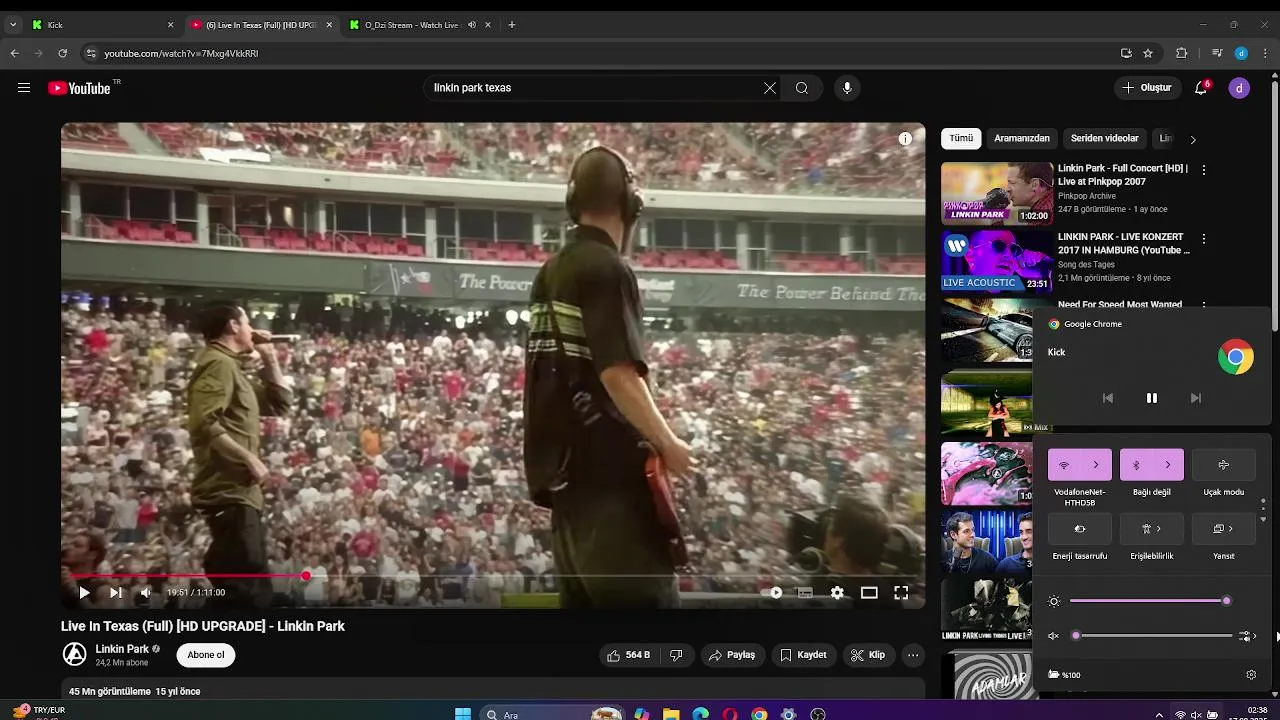Open player settings gear
Image resolution: width=1280 pixels, height=720 pixels.
(x=837, y=593)
